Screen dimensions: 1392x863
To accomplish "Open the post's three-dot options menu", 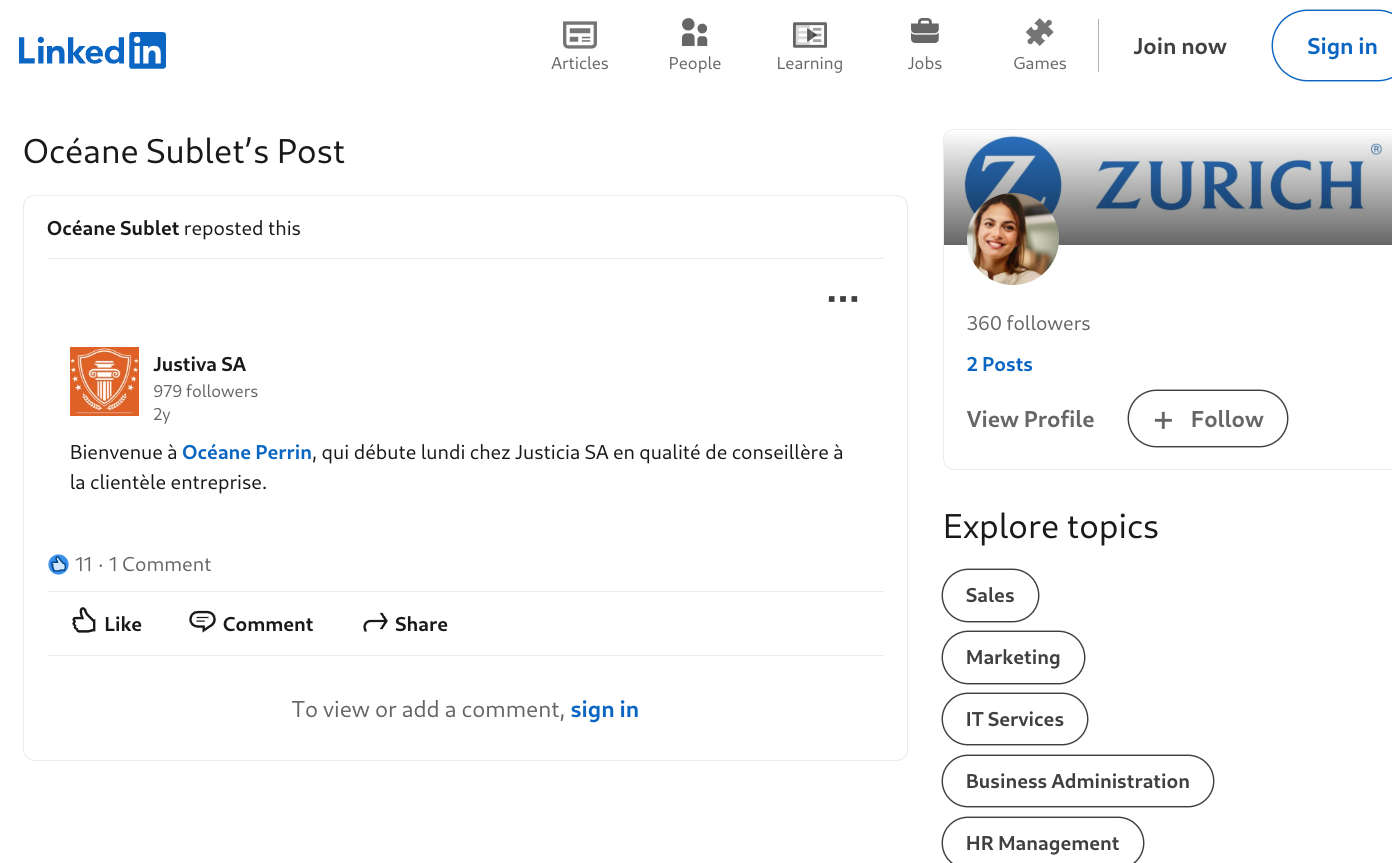I will click(843, 298).
